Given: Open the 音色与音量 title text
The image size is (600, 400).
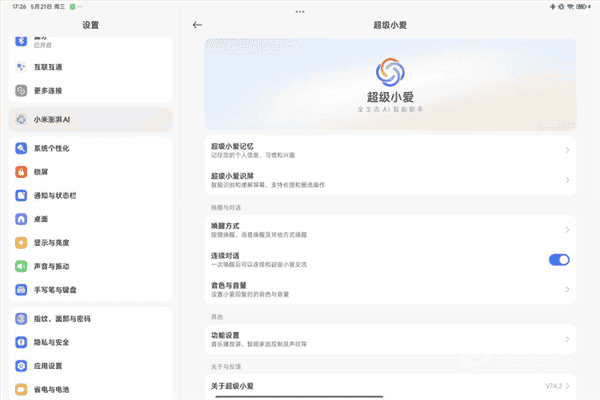Looking at the screenshot, I should [x=228, y=285].
